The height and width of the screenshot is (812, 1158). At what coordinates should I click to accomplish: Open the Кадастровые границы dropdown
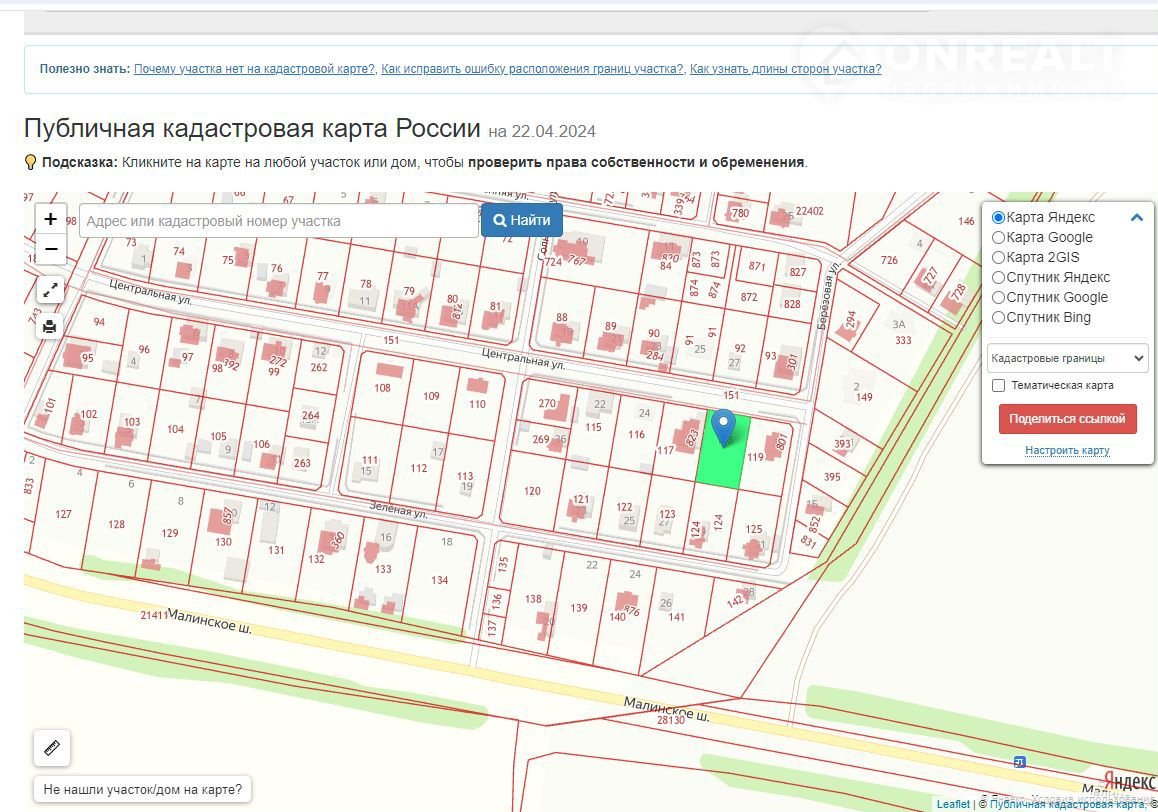[x=1066, y=358]
